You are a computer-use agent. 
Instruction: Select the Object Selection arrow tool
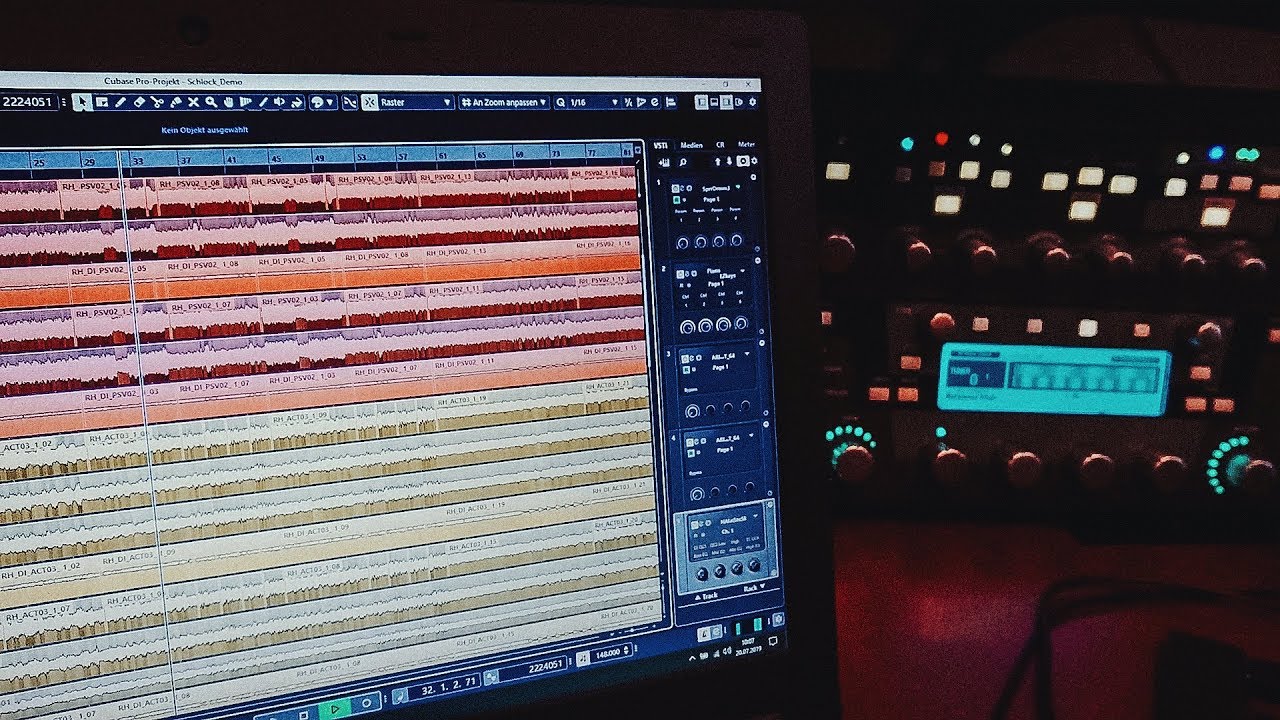click(x=82, y=102)
